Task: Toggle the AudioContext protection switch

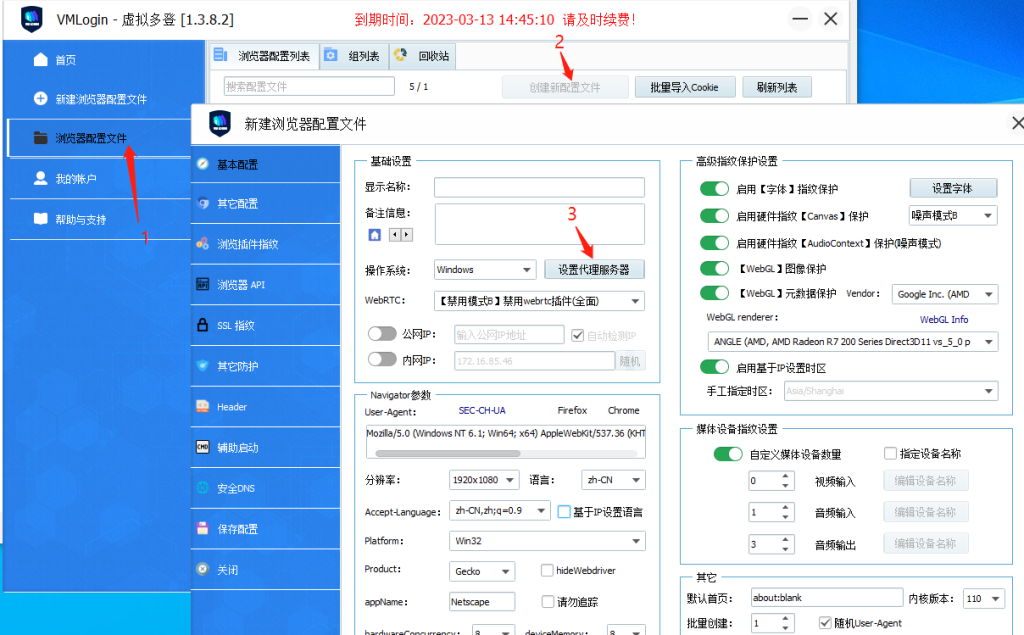Action: pyautogui.click(x=714, y=242)
